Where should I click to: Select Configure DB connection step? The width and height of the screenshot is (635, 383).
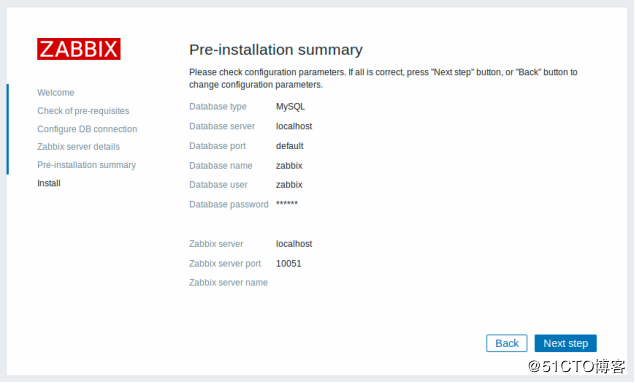pos(87,129)
